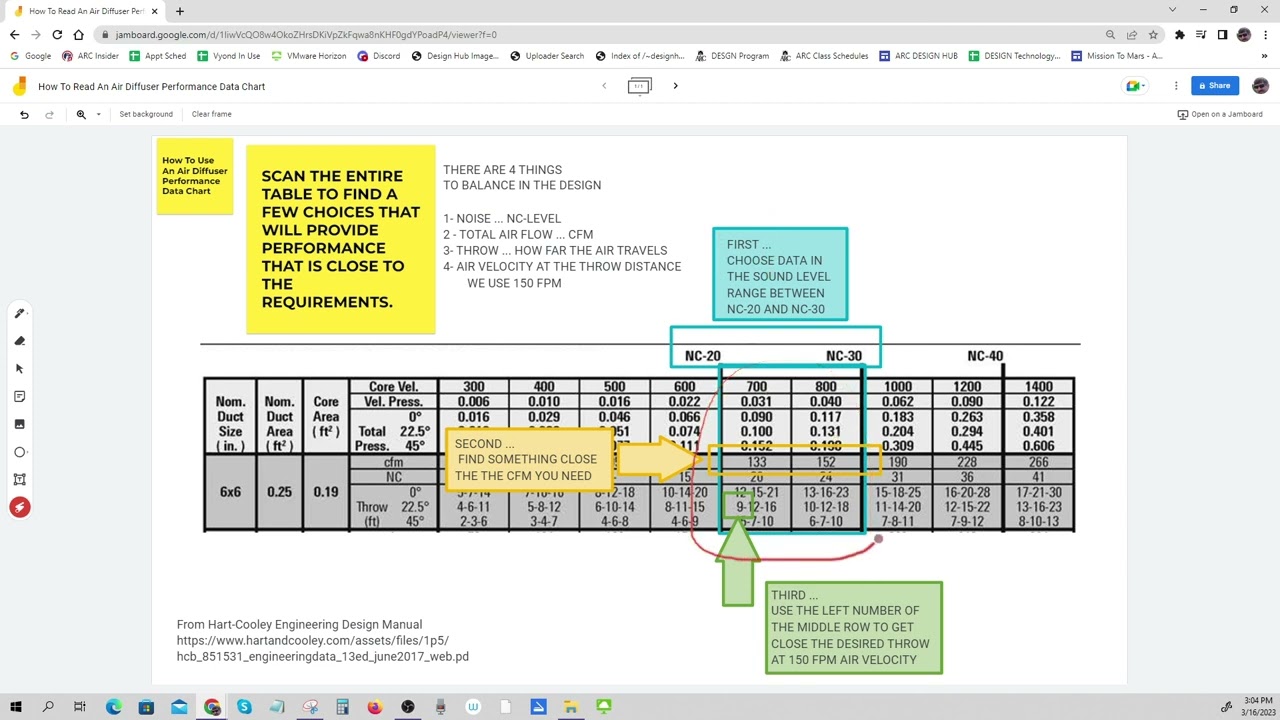The height and width of the screenshot is (720, 1280).
Task: Open Vyond In Use bookmark
Action: [x=229, y=56]
